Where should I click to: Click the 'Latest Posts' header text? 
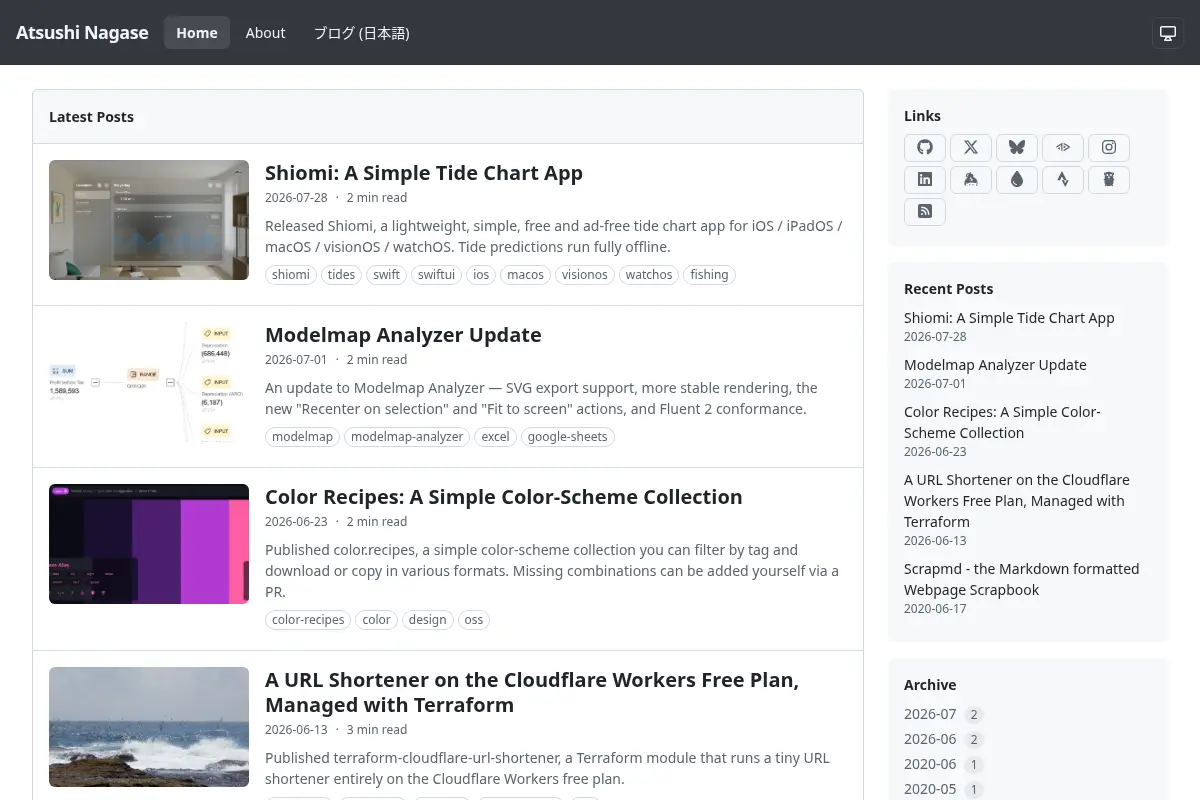point(91,117)
